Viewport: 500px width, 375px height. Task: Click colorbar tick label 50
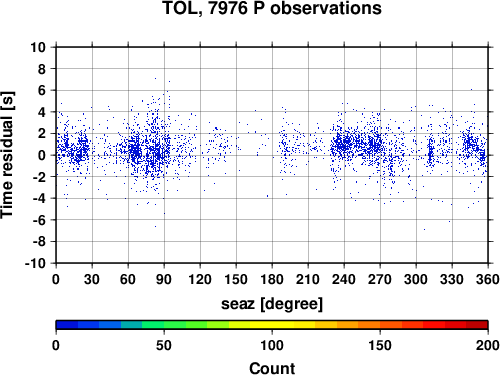[x=164, y=345]
